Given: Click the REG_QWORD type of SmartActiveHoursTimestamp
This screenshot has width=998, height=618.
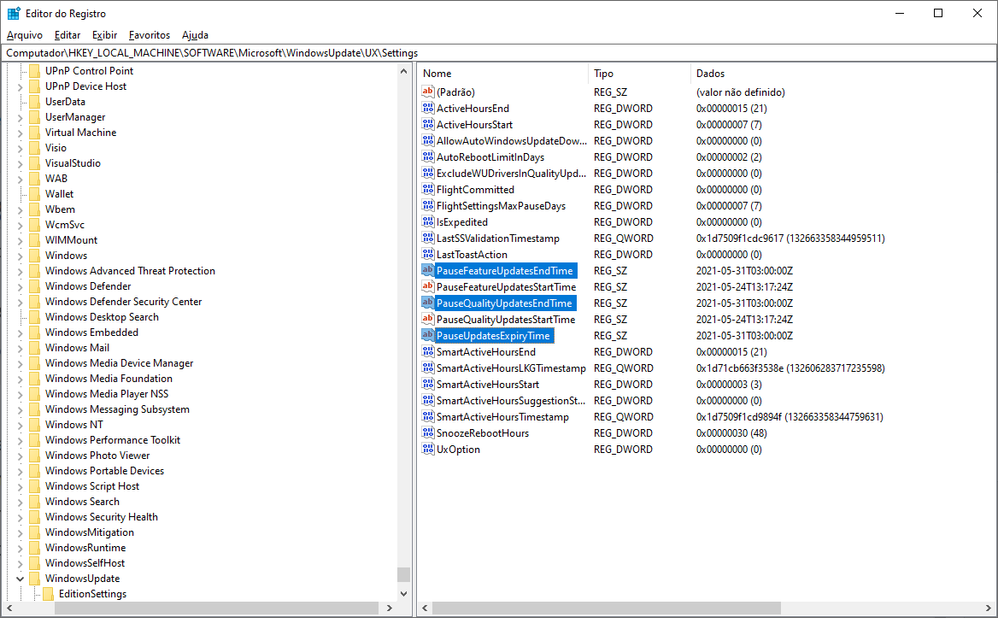Looking at the screenshot, I should (623, 416).
